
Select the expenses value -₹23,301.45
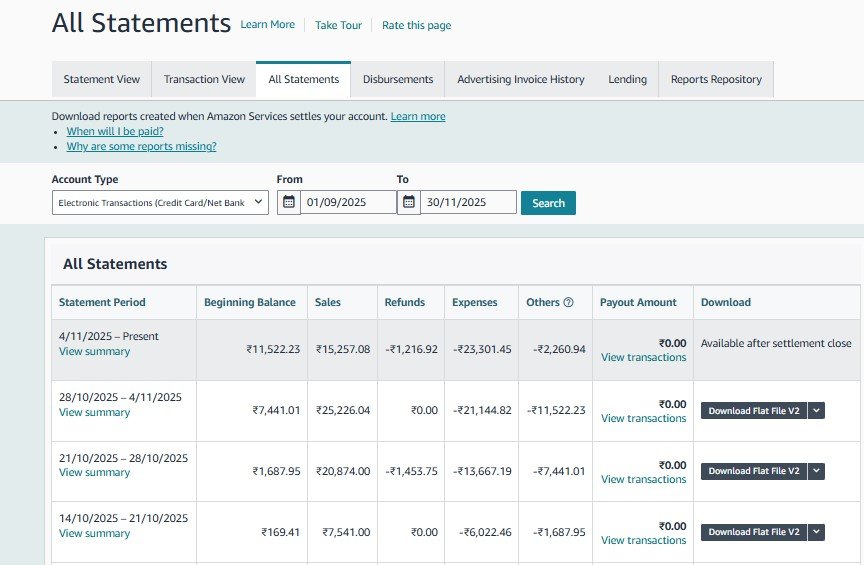pos(482,349)
